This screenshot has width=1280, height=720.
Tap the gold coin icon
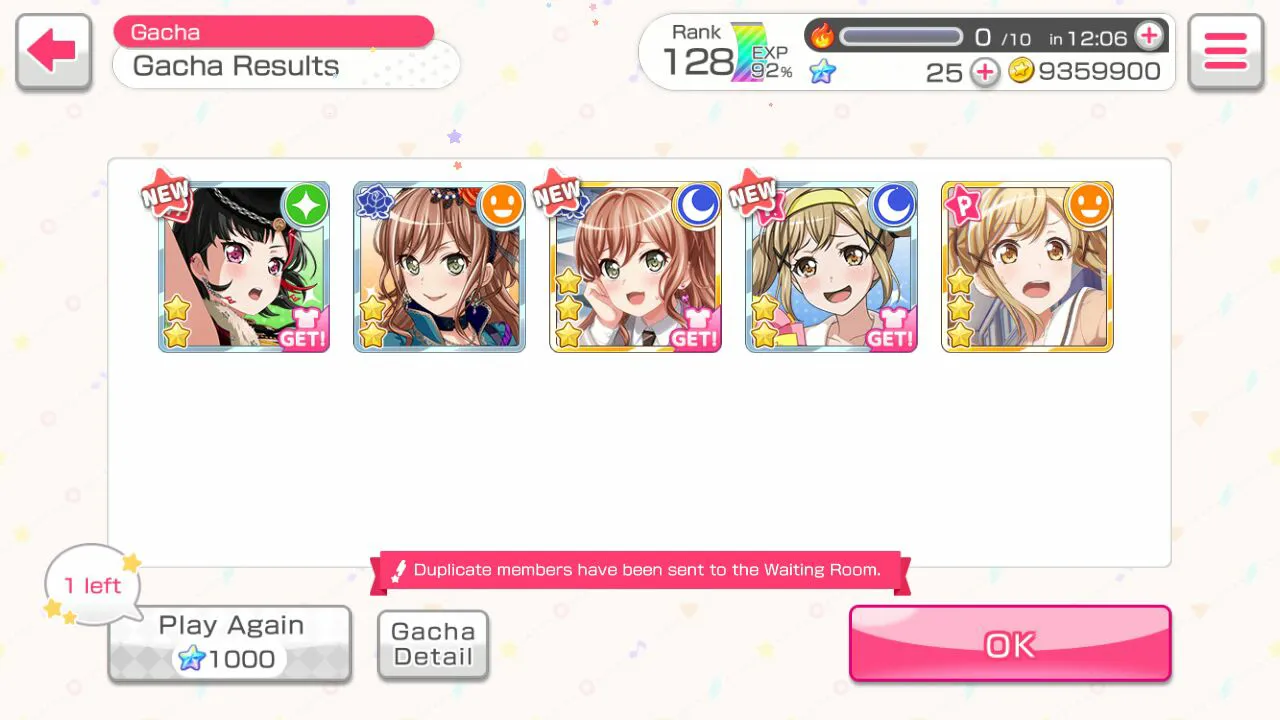[x=1020, y=71]
